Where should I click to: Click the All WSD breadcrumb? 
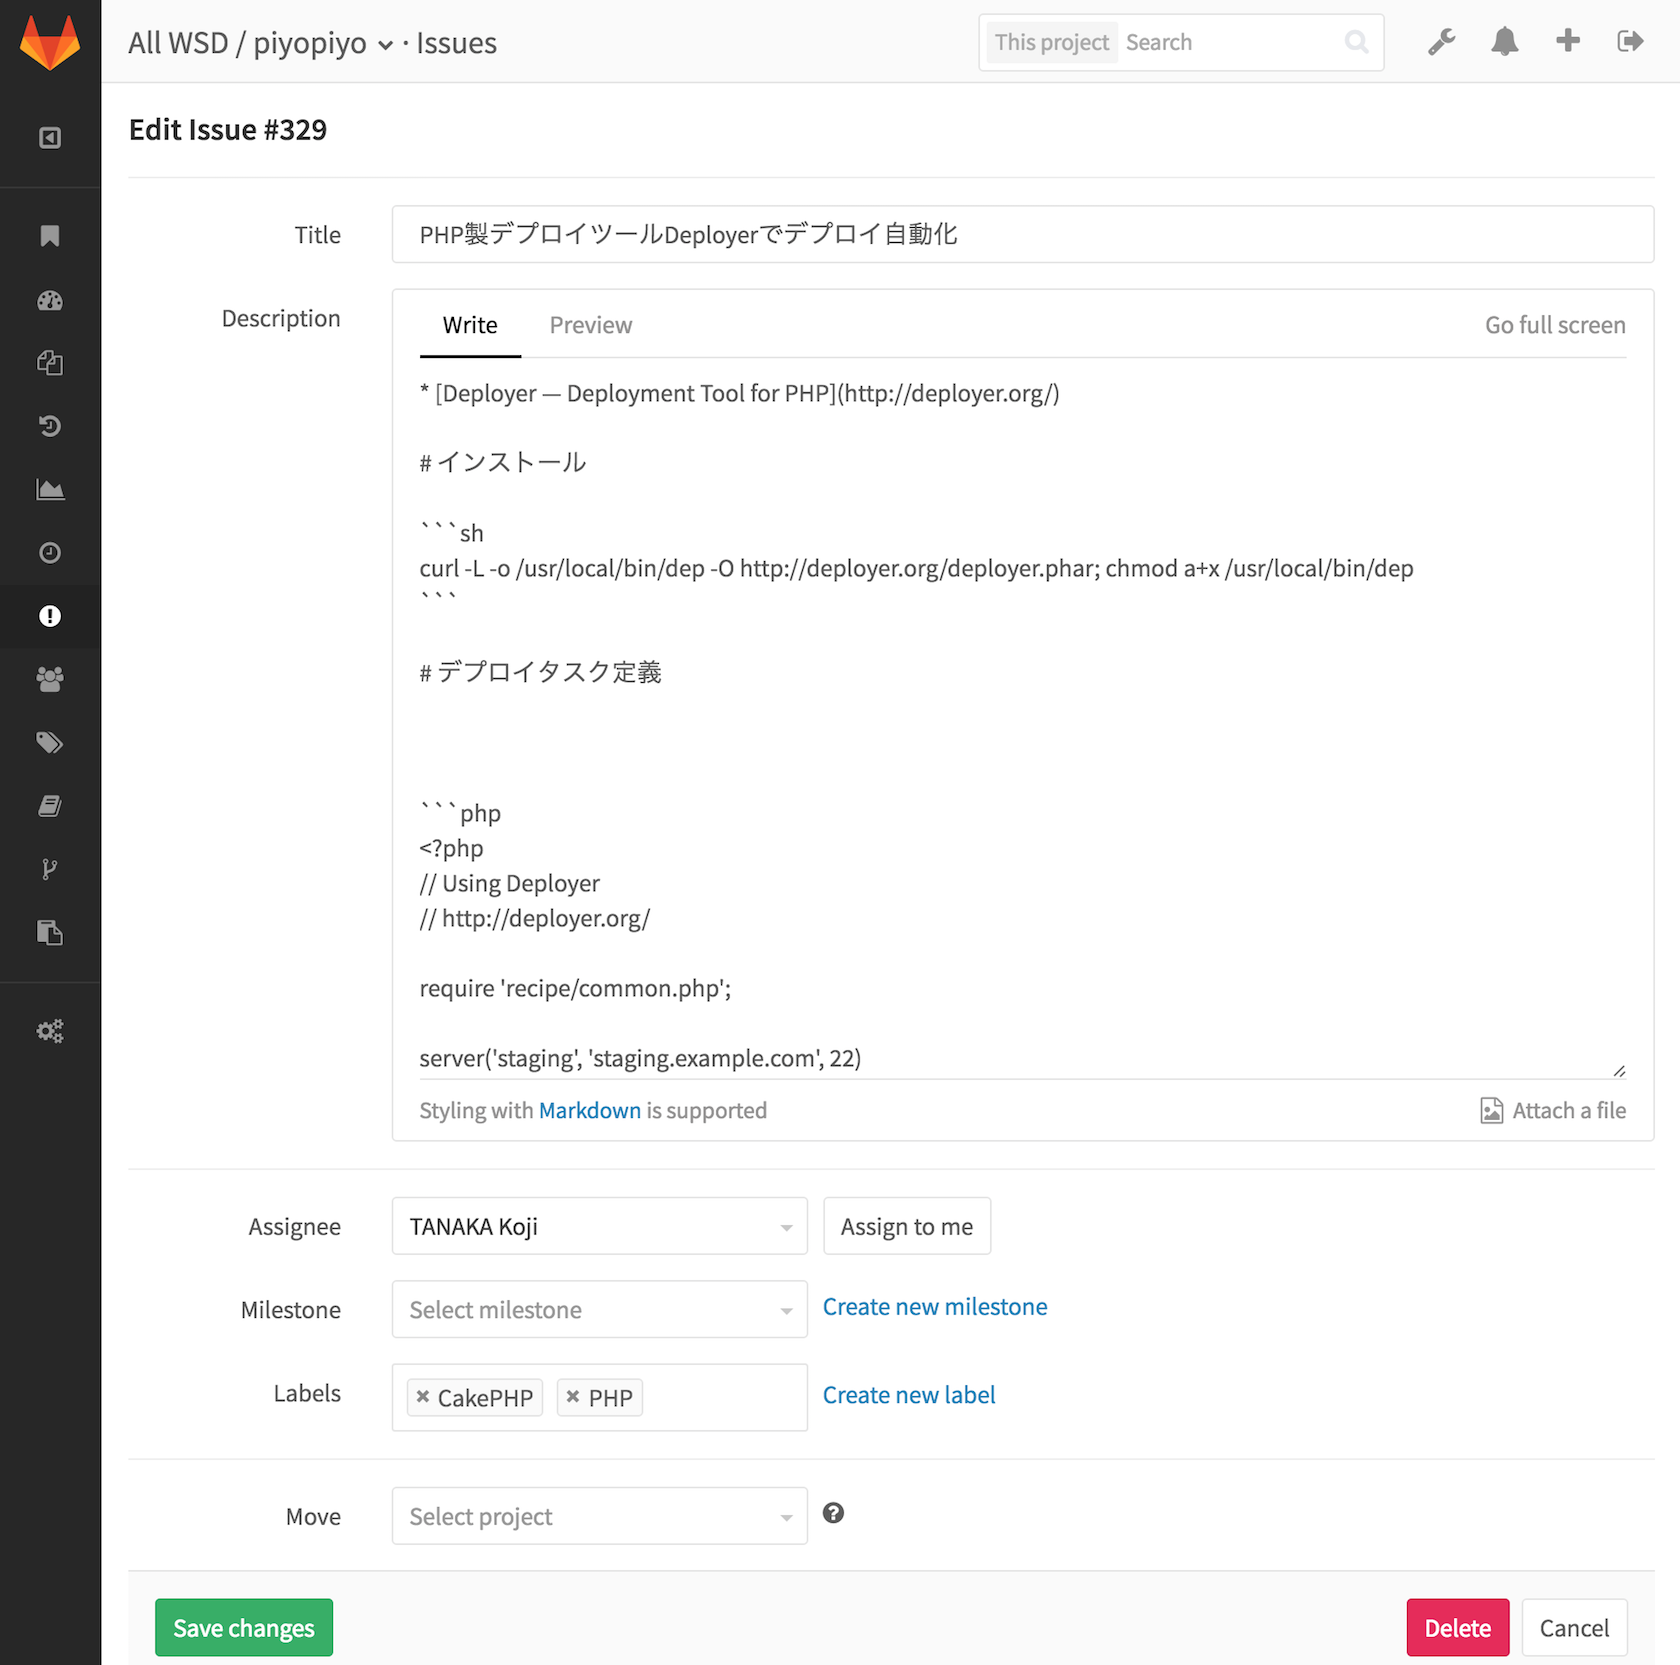point(178,43)
